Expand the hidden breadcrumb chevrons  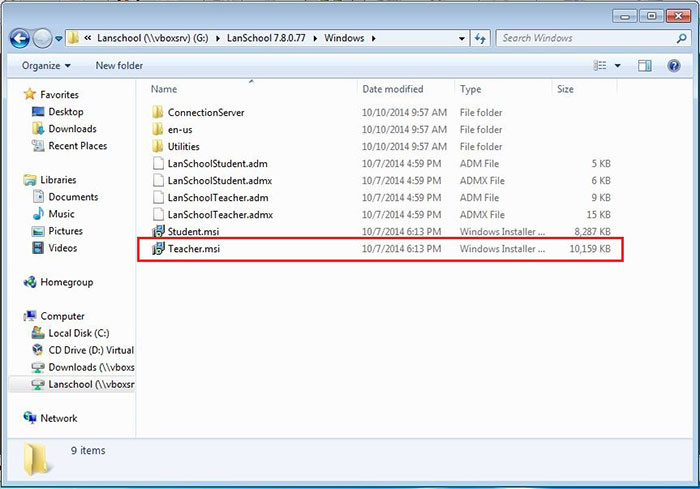[x=88, y=38]
